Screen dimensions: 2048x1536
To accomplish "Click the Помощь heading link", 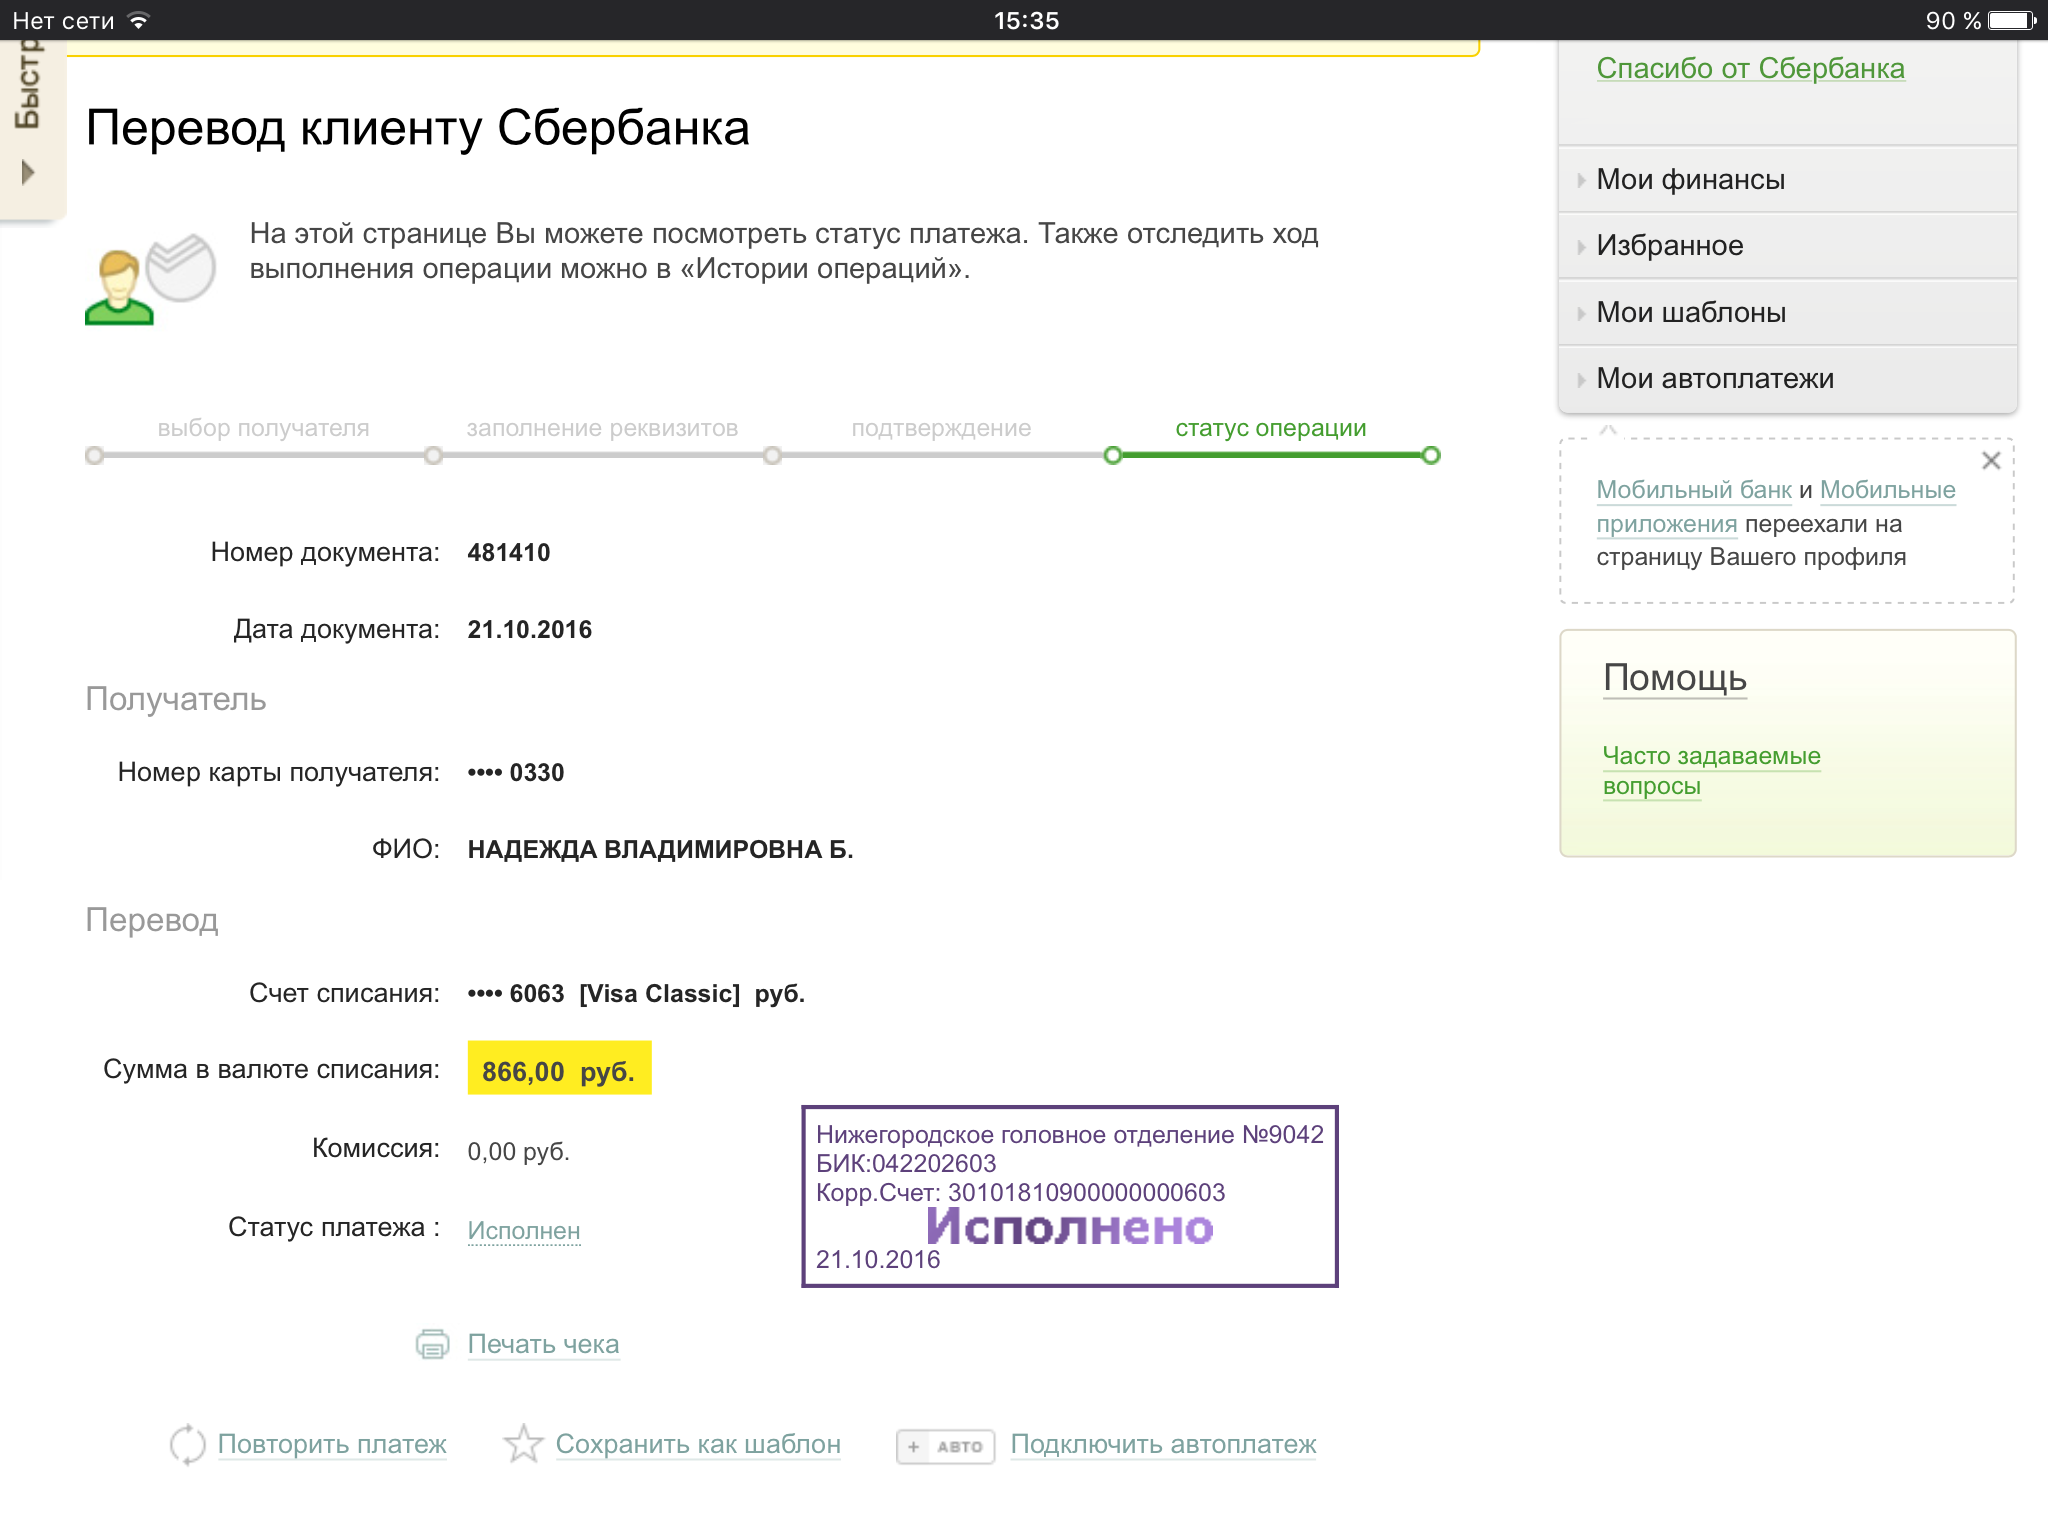I will pos(1674,678).
